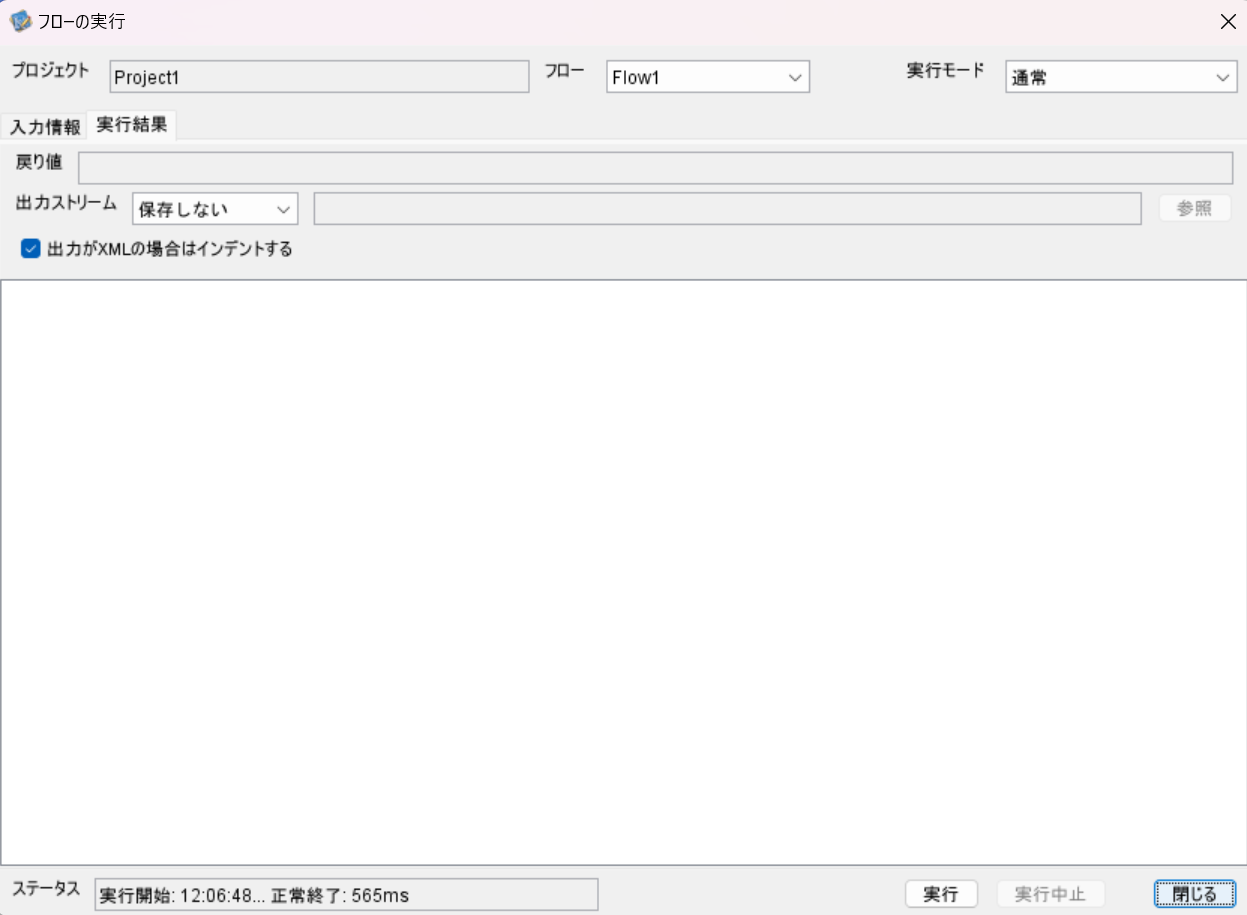
Task: Click the 実行 execute button
Action: 939,893
